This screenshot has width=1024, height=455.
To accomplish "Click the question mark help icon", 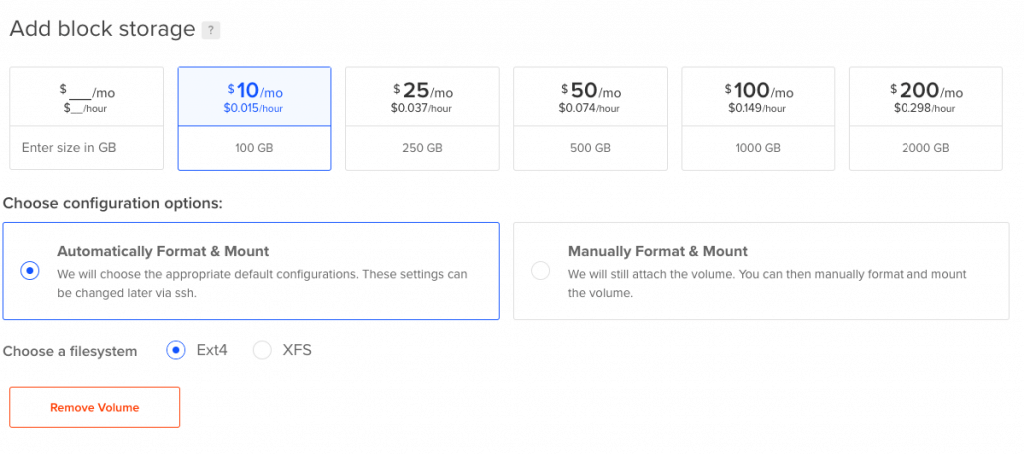I will (210, 31).
